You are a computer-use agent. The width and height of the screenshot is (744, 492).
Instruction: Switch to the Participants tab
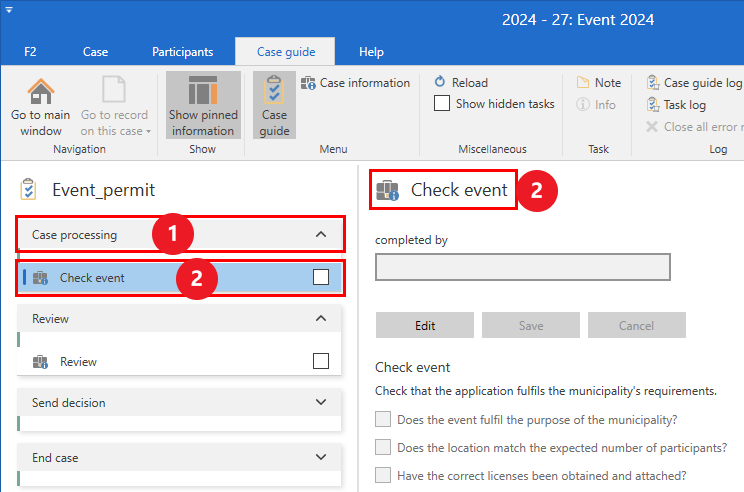pos(182,52)
